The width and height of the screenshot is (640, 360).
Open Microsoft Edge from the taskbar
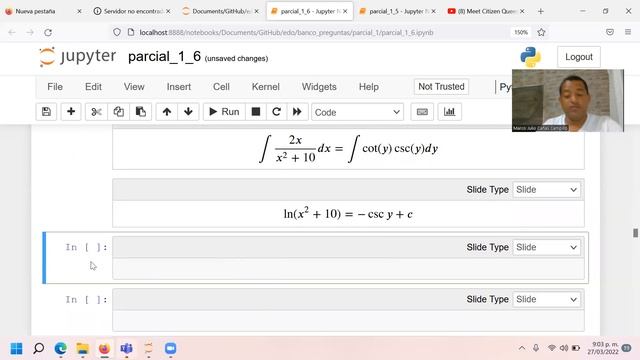pyautogui.click(x=61, y=349)
